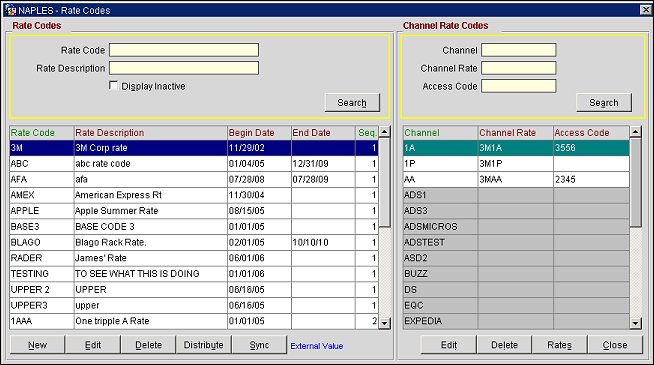The width and height of the screenshot is (654, 365).
Task: Select the EXPEDIA channel row
Action: click(516, 321)
